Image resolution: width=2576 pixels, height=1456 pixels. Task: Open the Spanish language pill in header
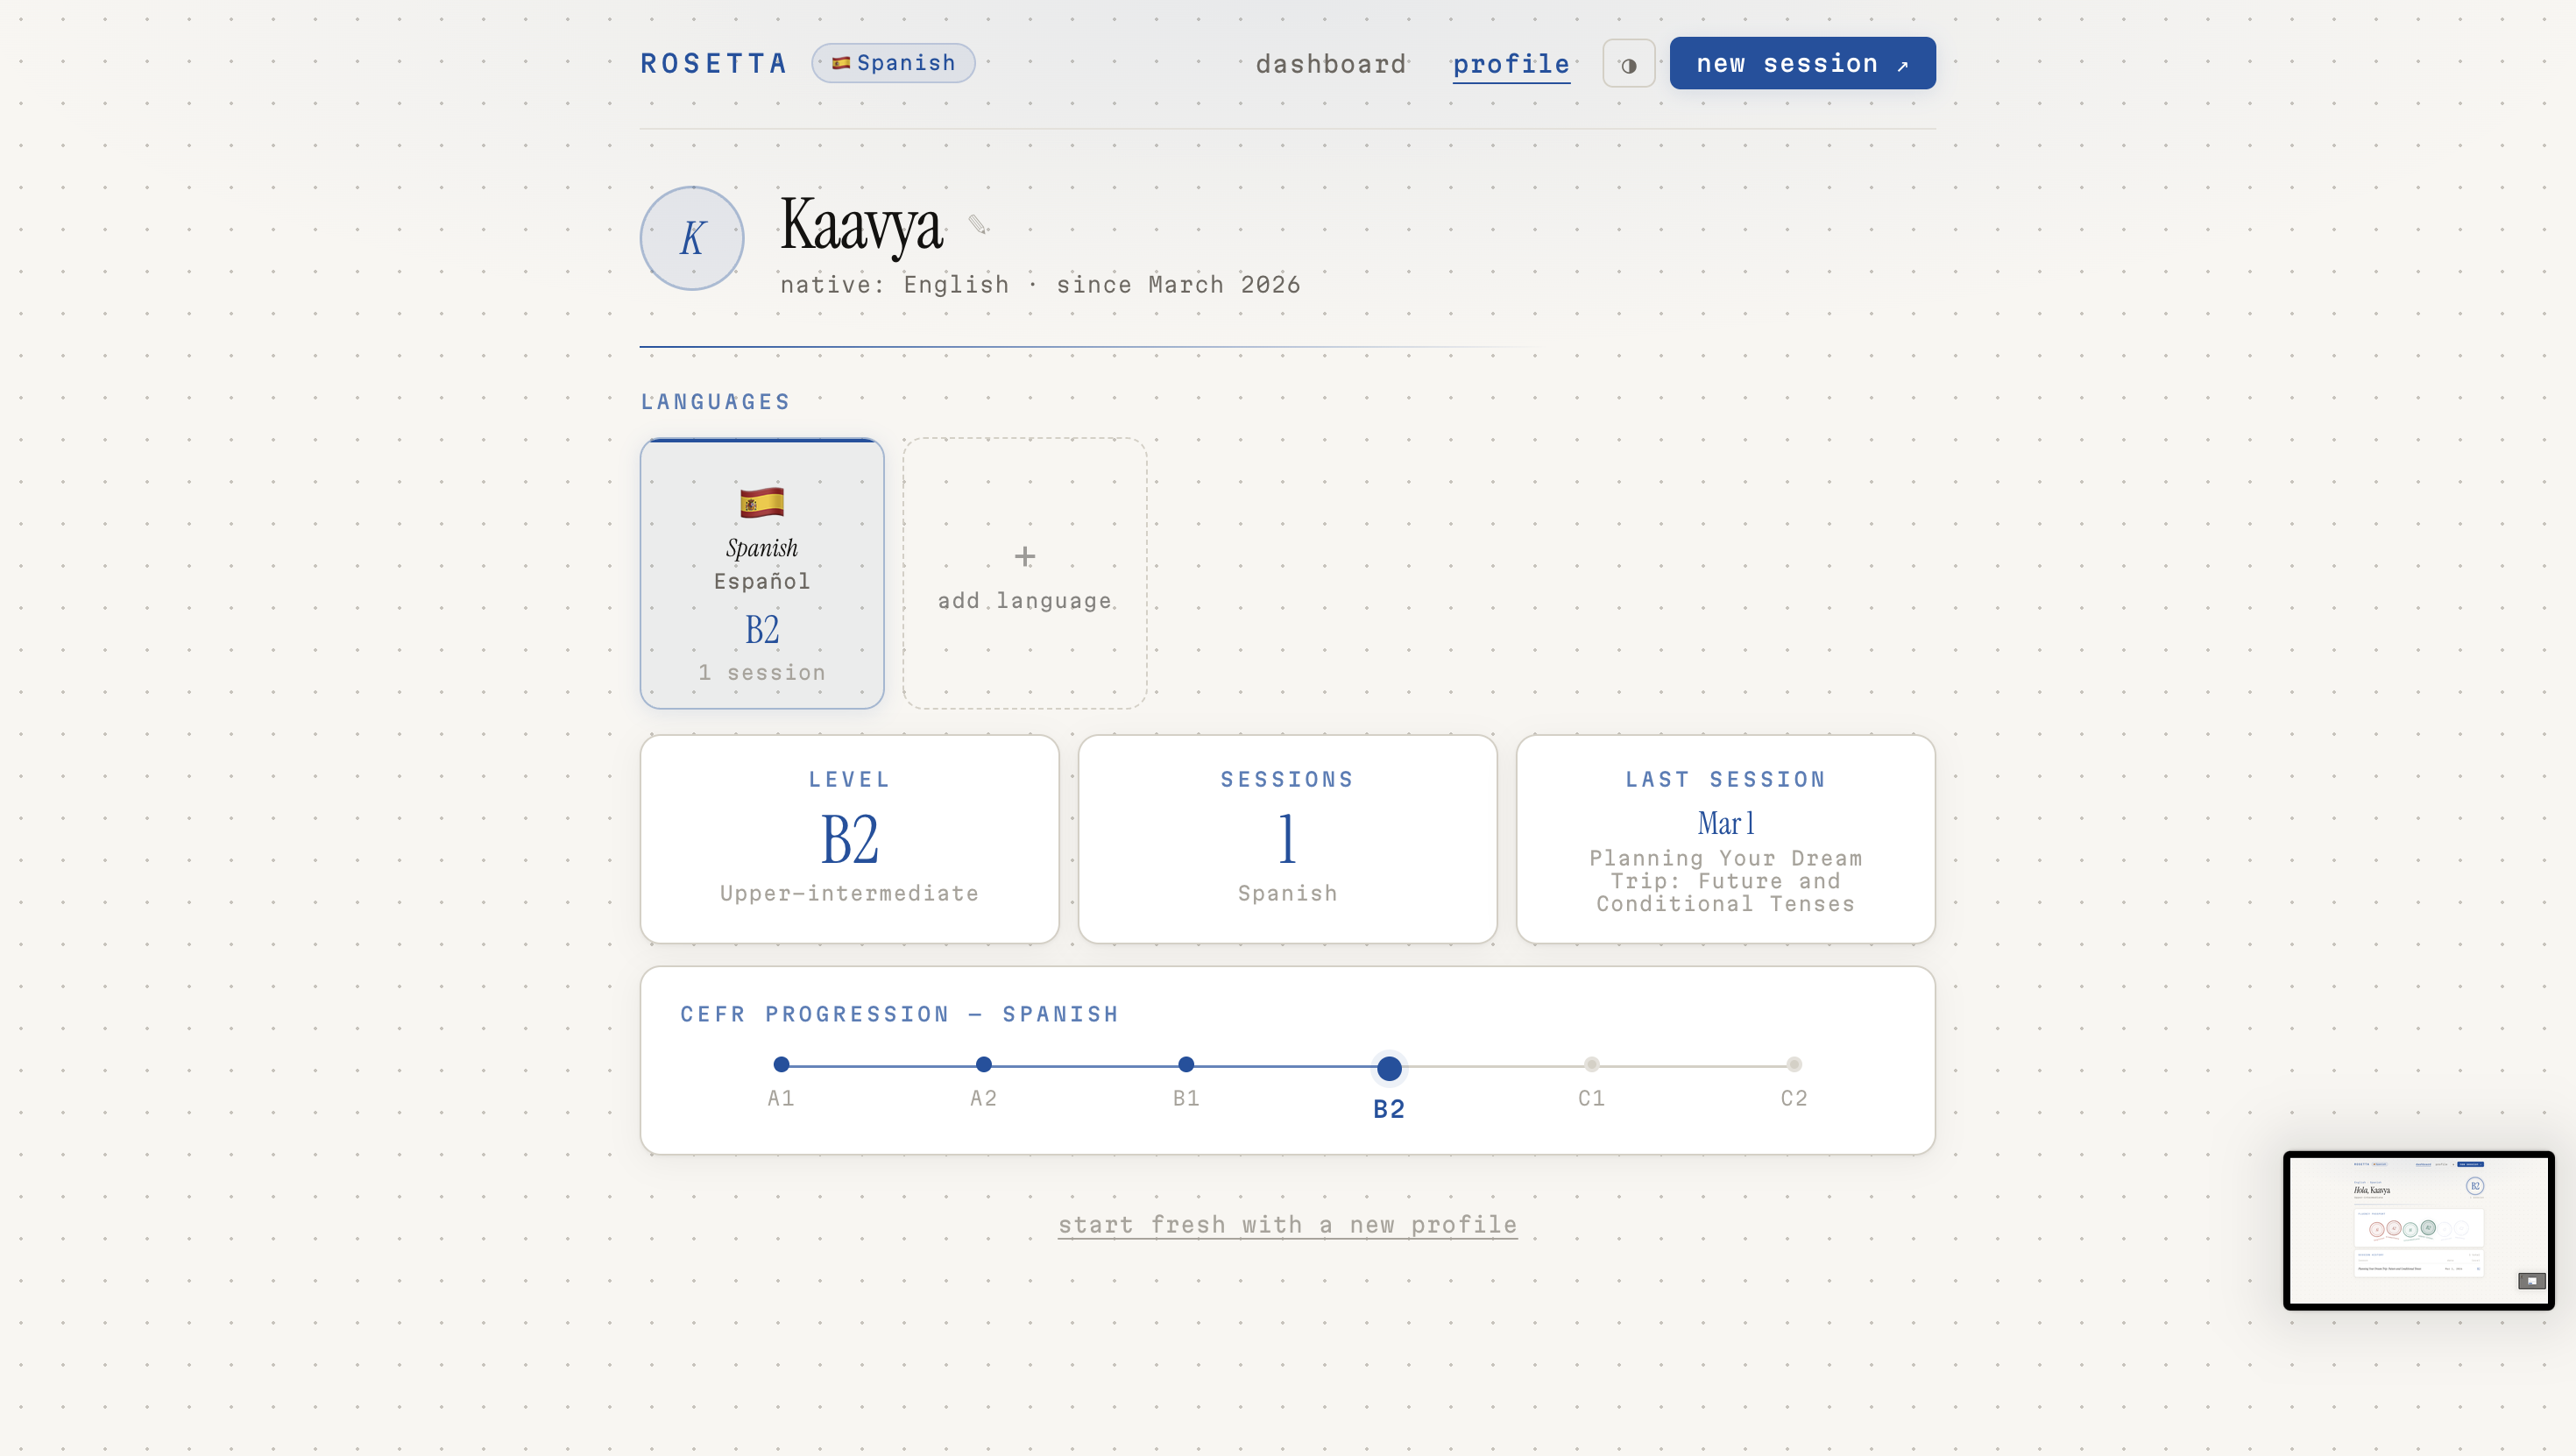893,63
